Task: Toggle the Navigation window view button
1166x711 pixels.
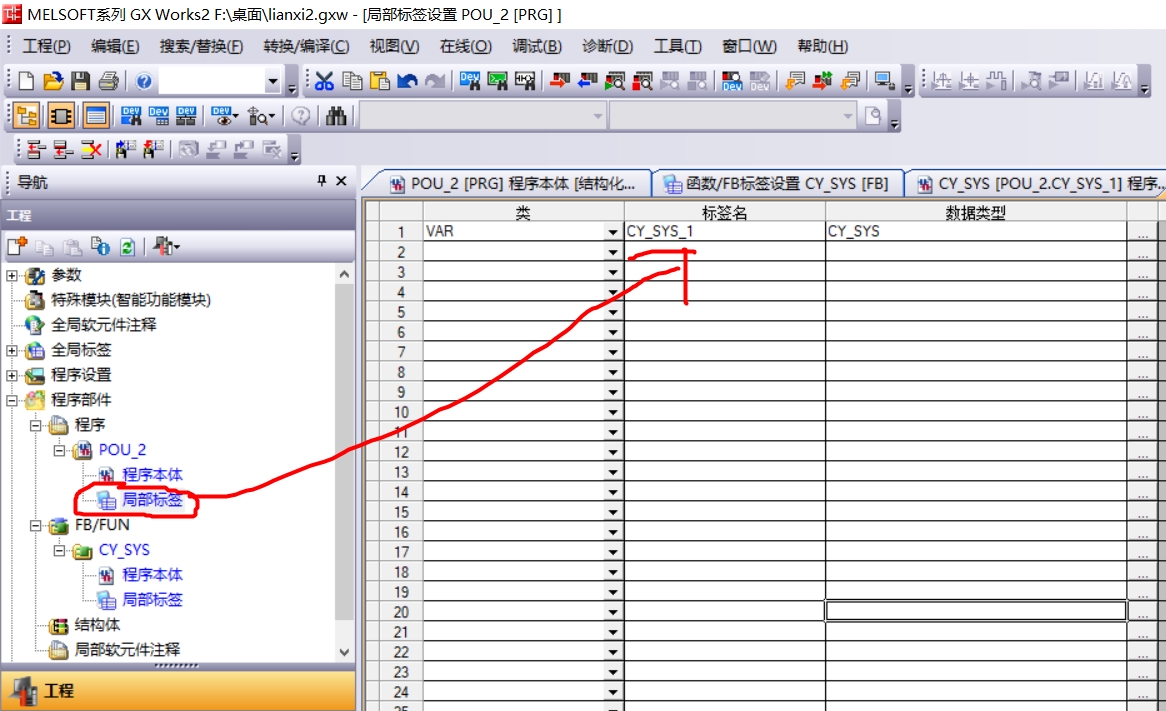Action: click(27, 116)
